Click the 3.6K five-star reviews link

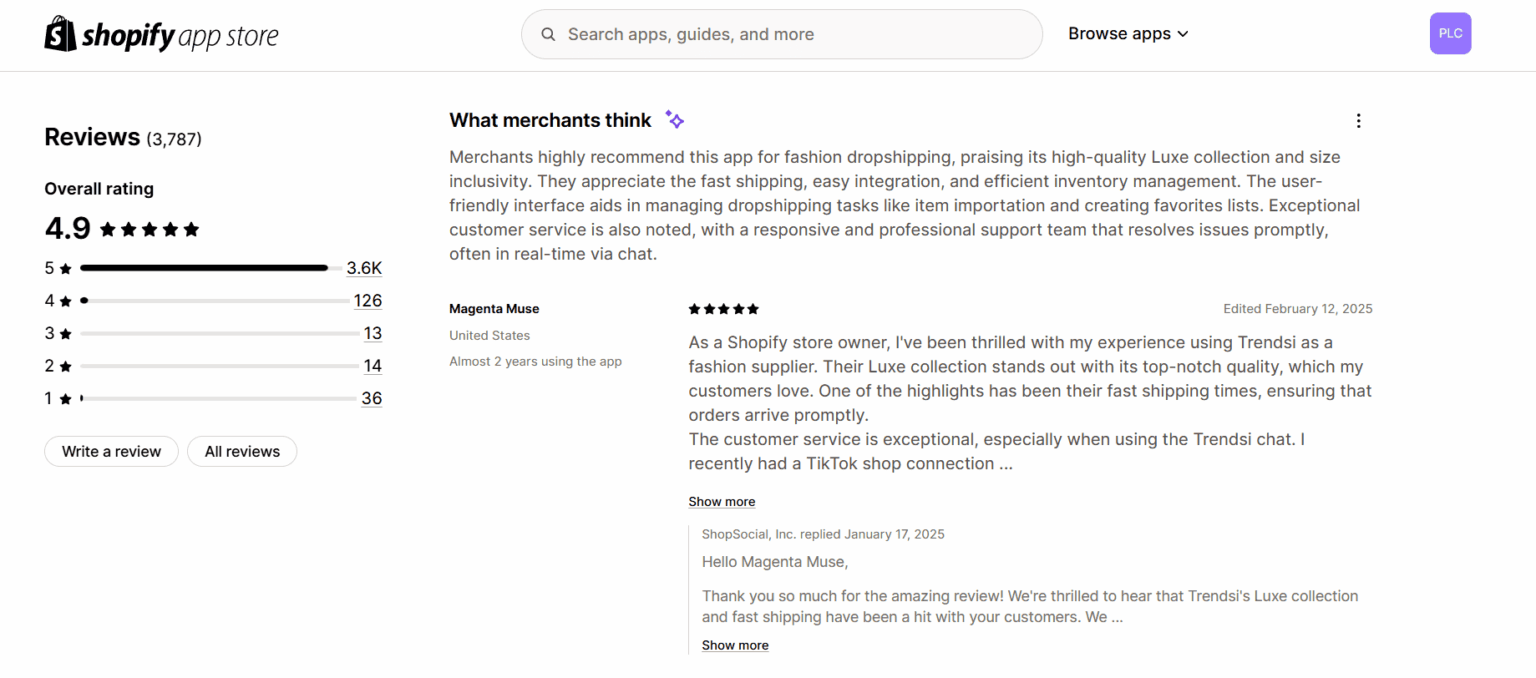[x=364, y=267]
